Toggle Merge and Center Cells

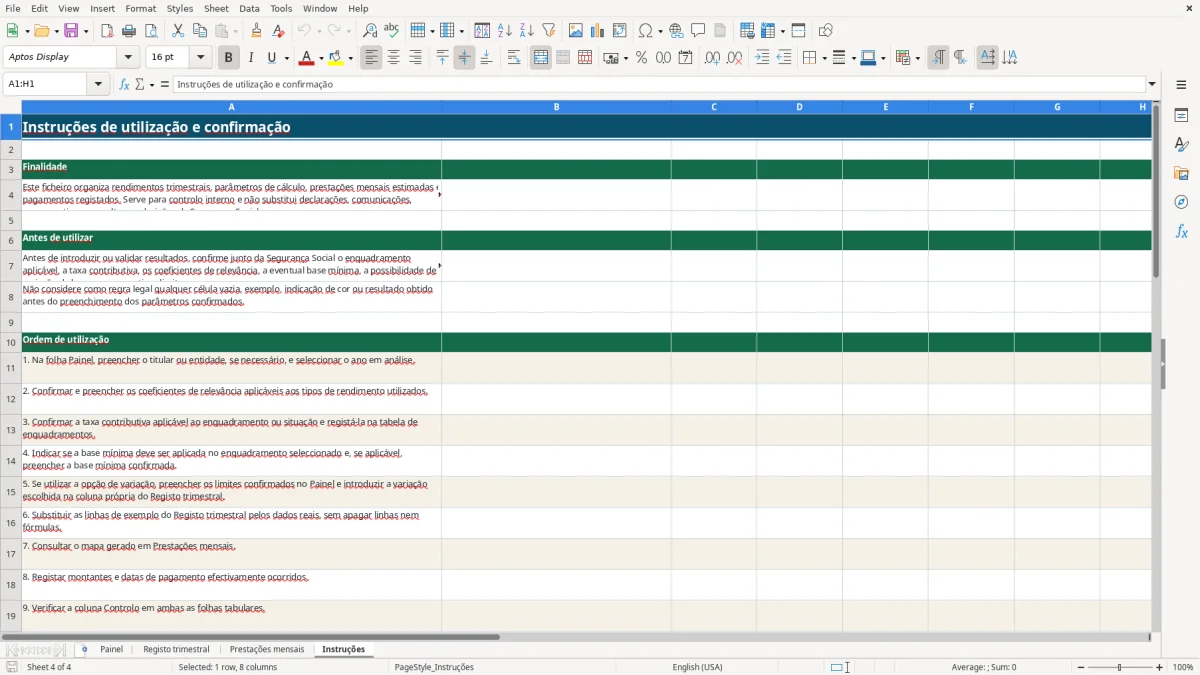point(541,58)
